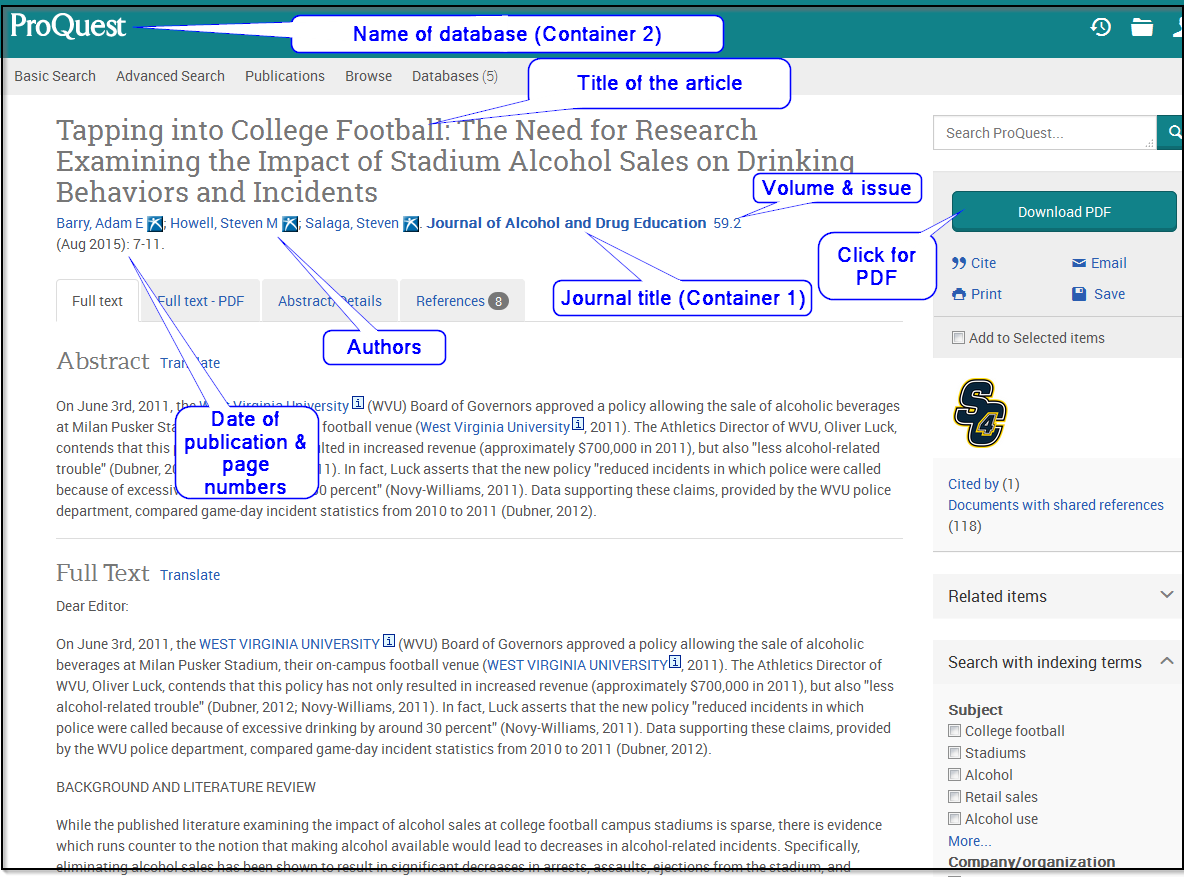The width and height of the screenshot is (1184, 877).
Task: Open Basic Search menu item
Action: point(55,76)
